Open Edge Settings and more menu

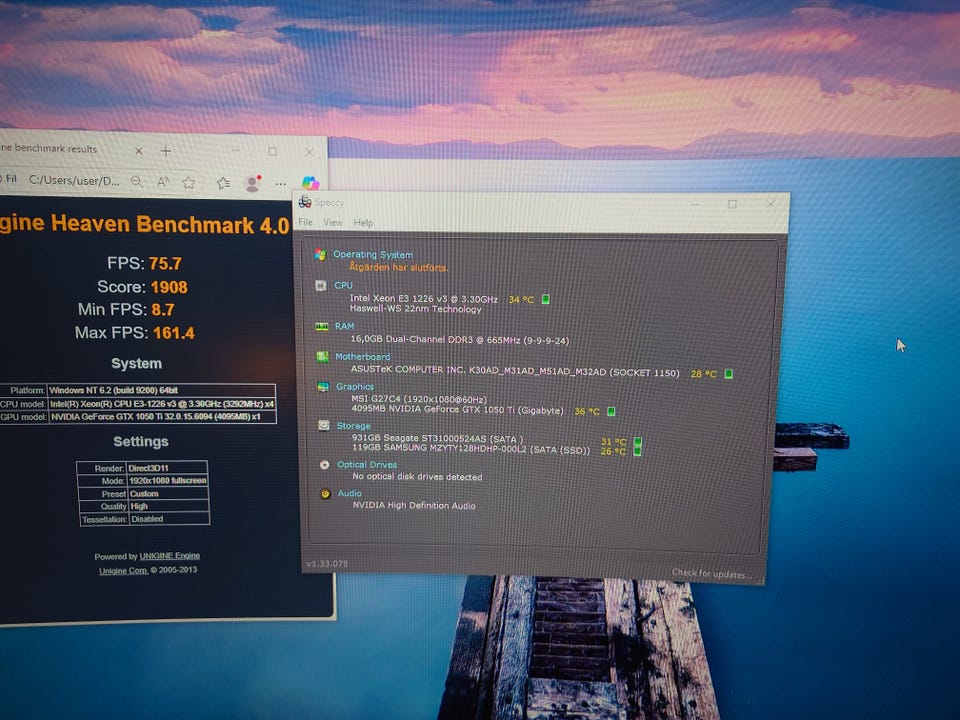[x=280, y=183]
